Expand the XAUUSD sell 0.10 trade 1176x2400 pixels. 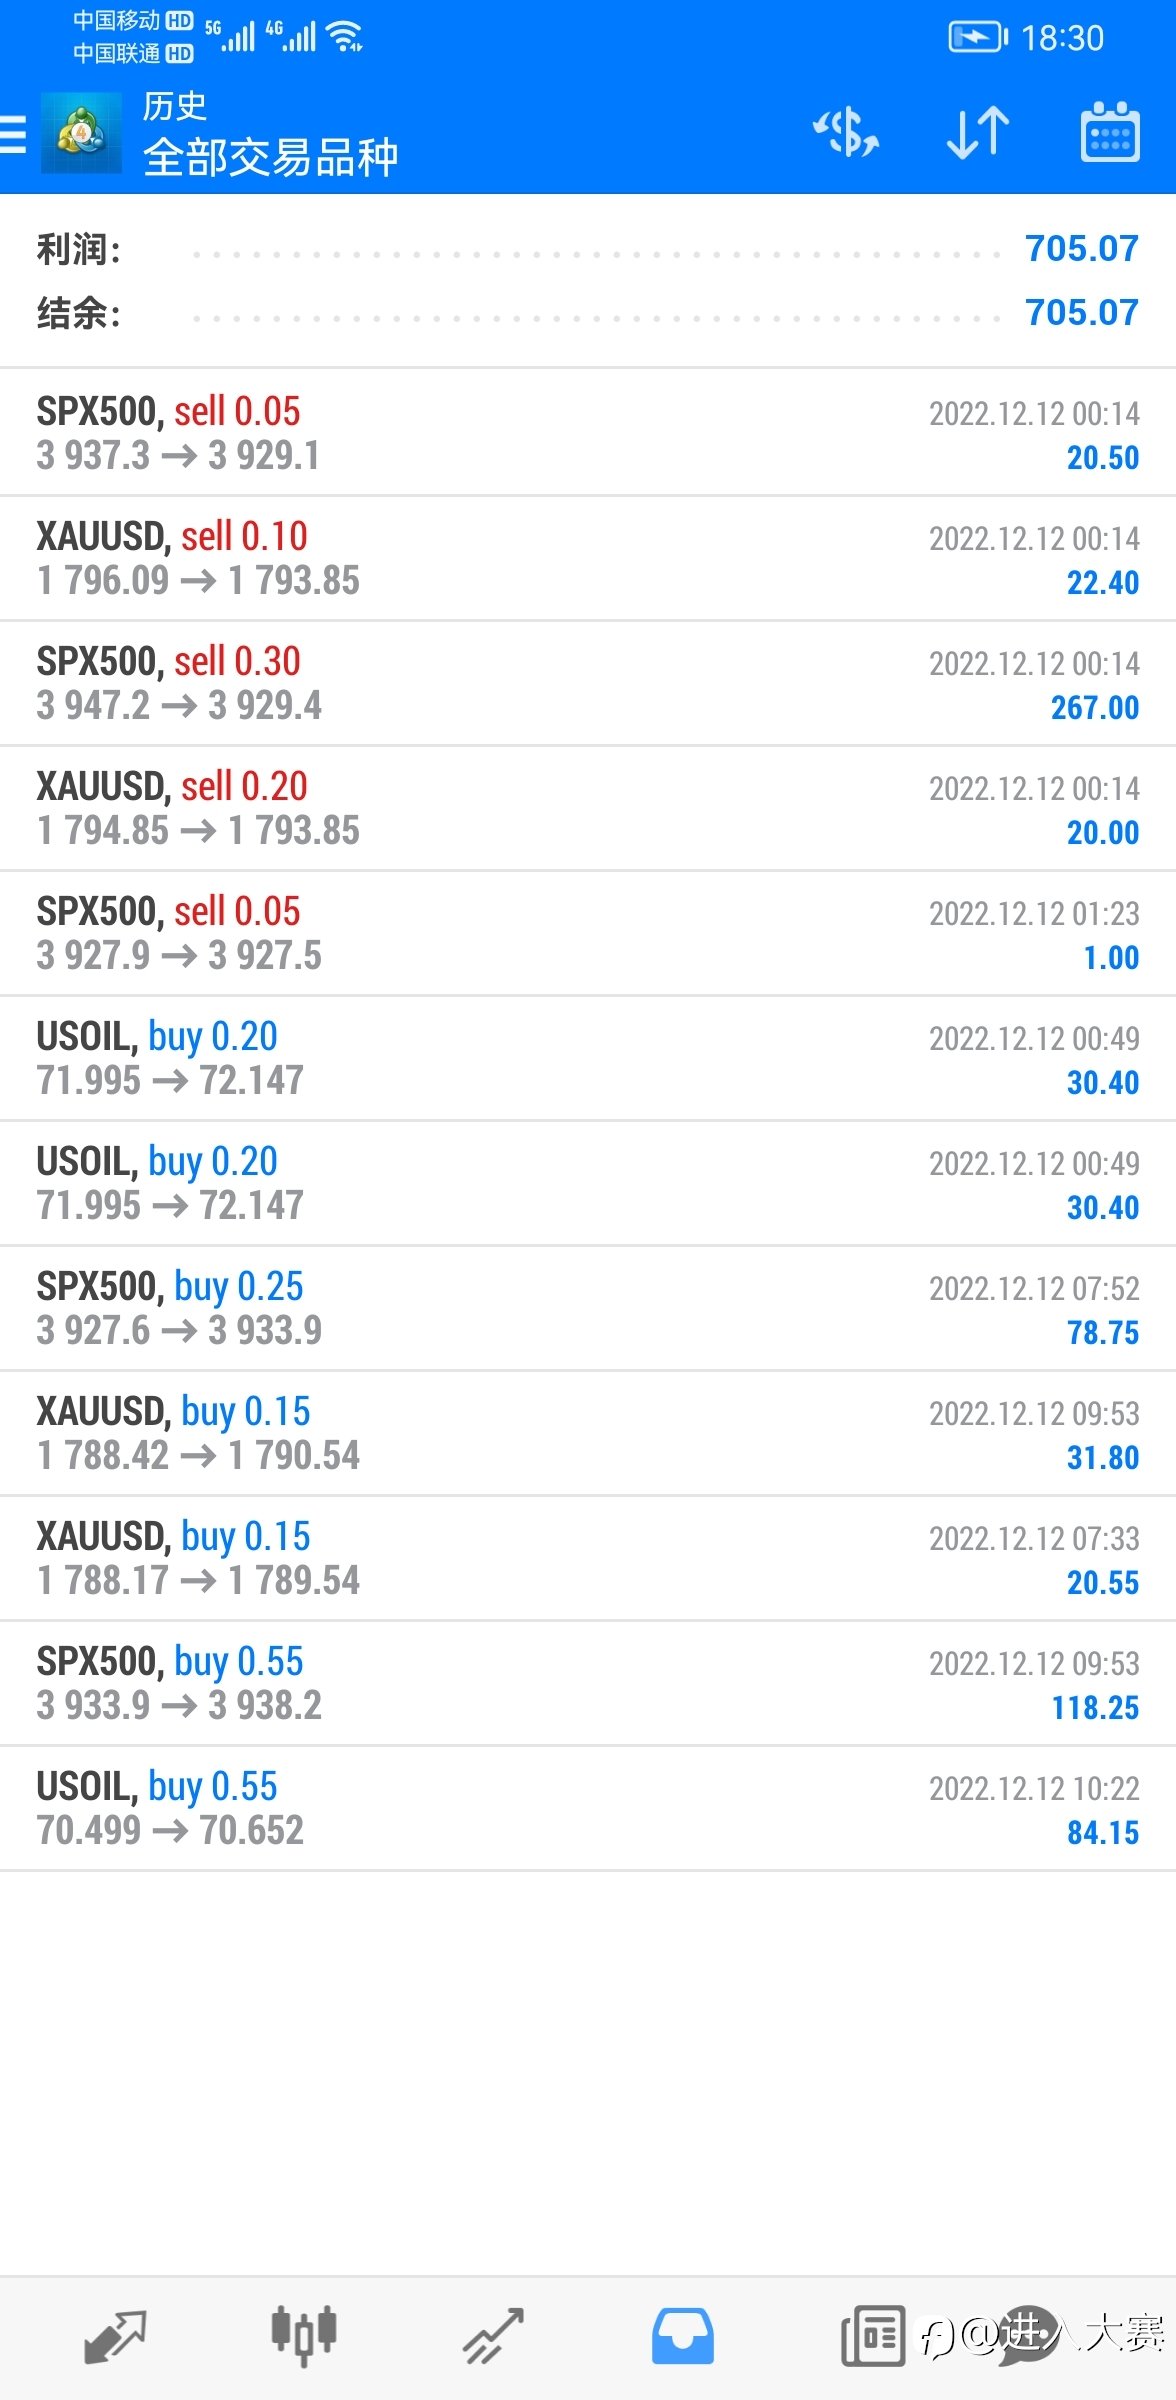[x=588, y=558]
